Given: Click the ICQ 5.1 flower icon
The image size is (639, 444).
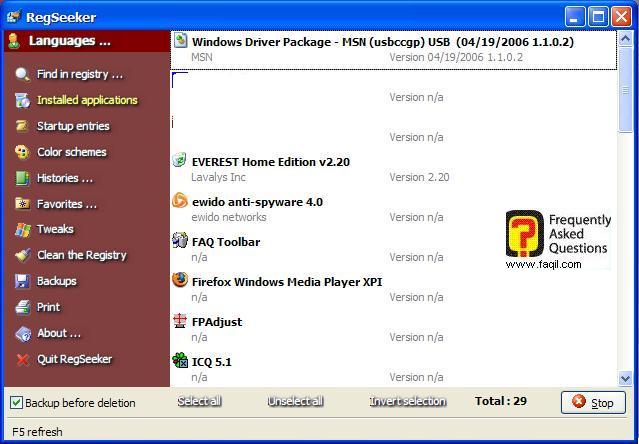Looking at the screenshot, I should [180, 361].
